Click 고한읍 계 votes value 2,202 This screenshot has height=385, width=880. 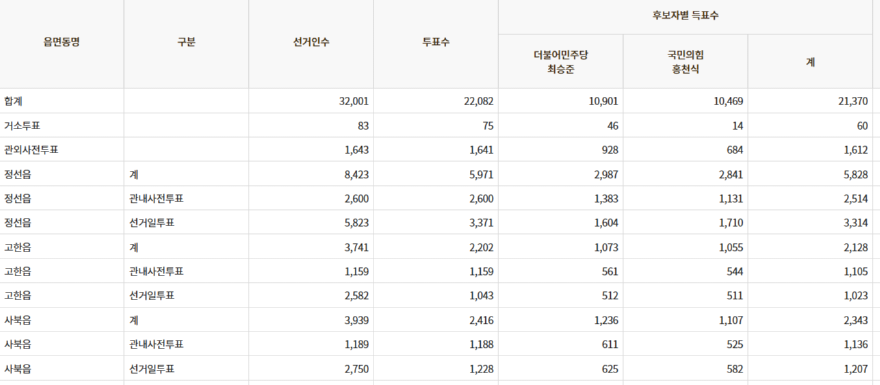(x=481, y=248)
